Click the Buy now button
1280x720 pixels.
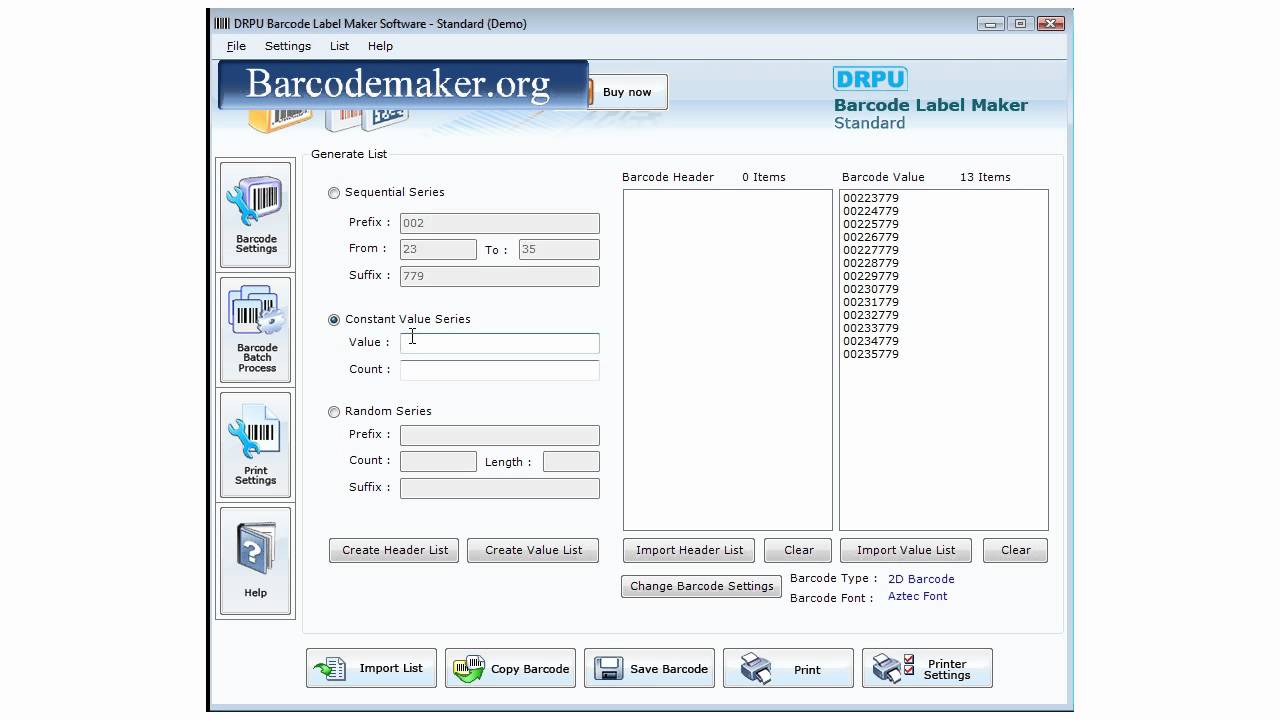627,92
